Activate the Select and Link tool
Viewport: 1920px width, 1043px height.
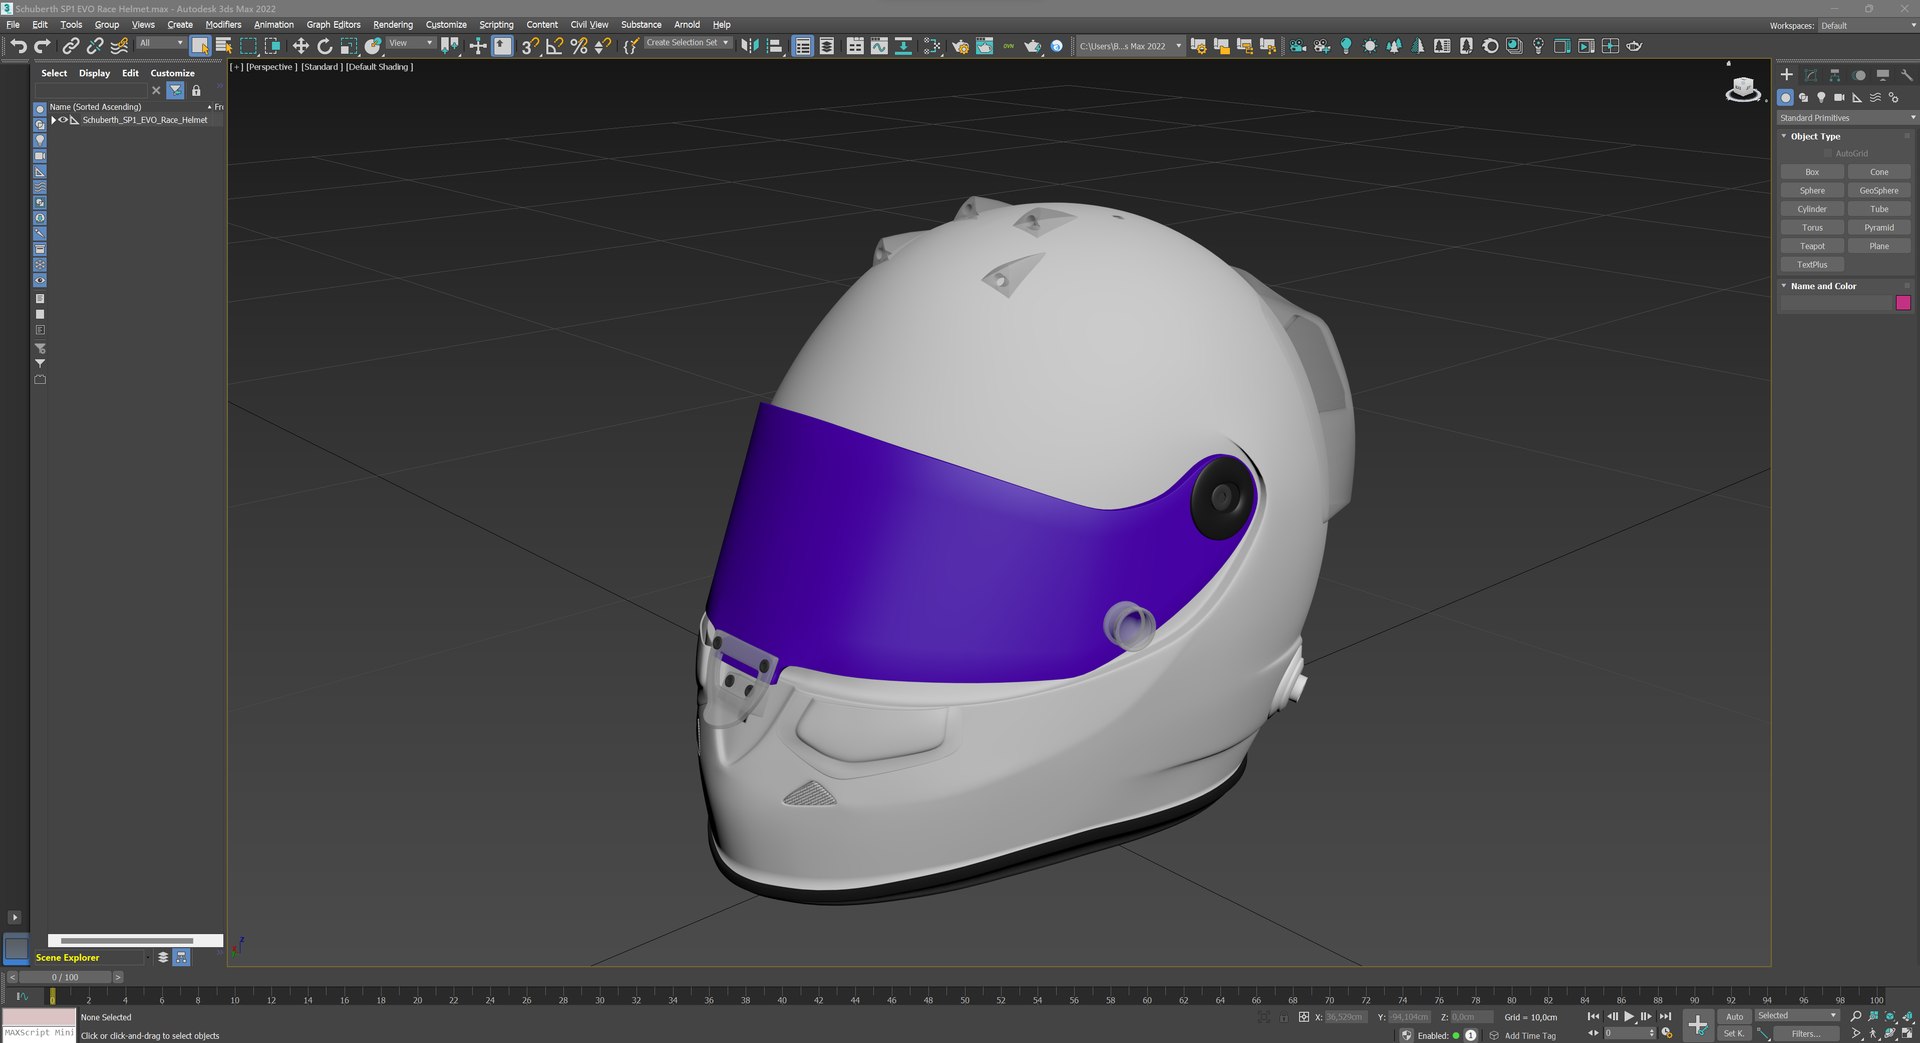(x=71, y=46)
